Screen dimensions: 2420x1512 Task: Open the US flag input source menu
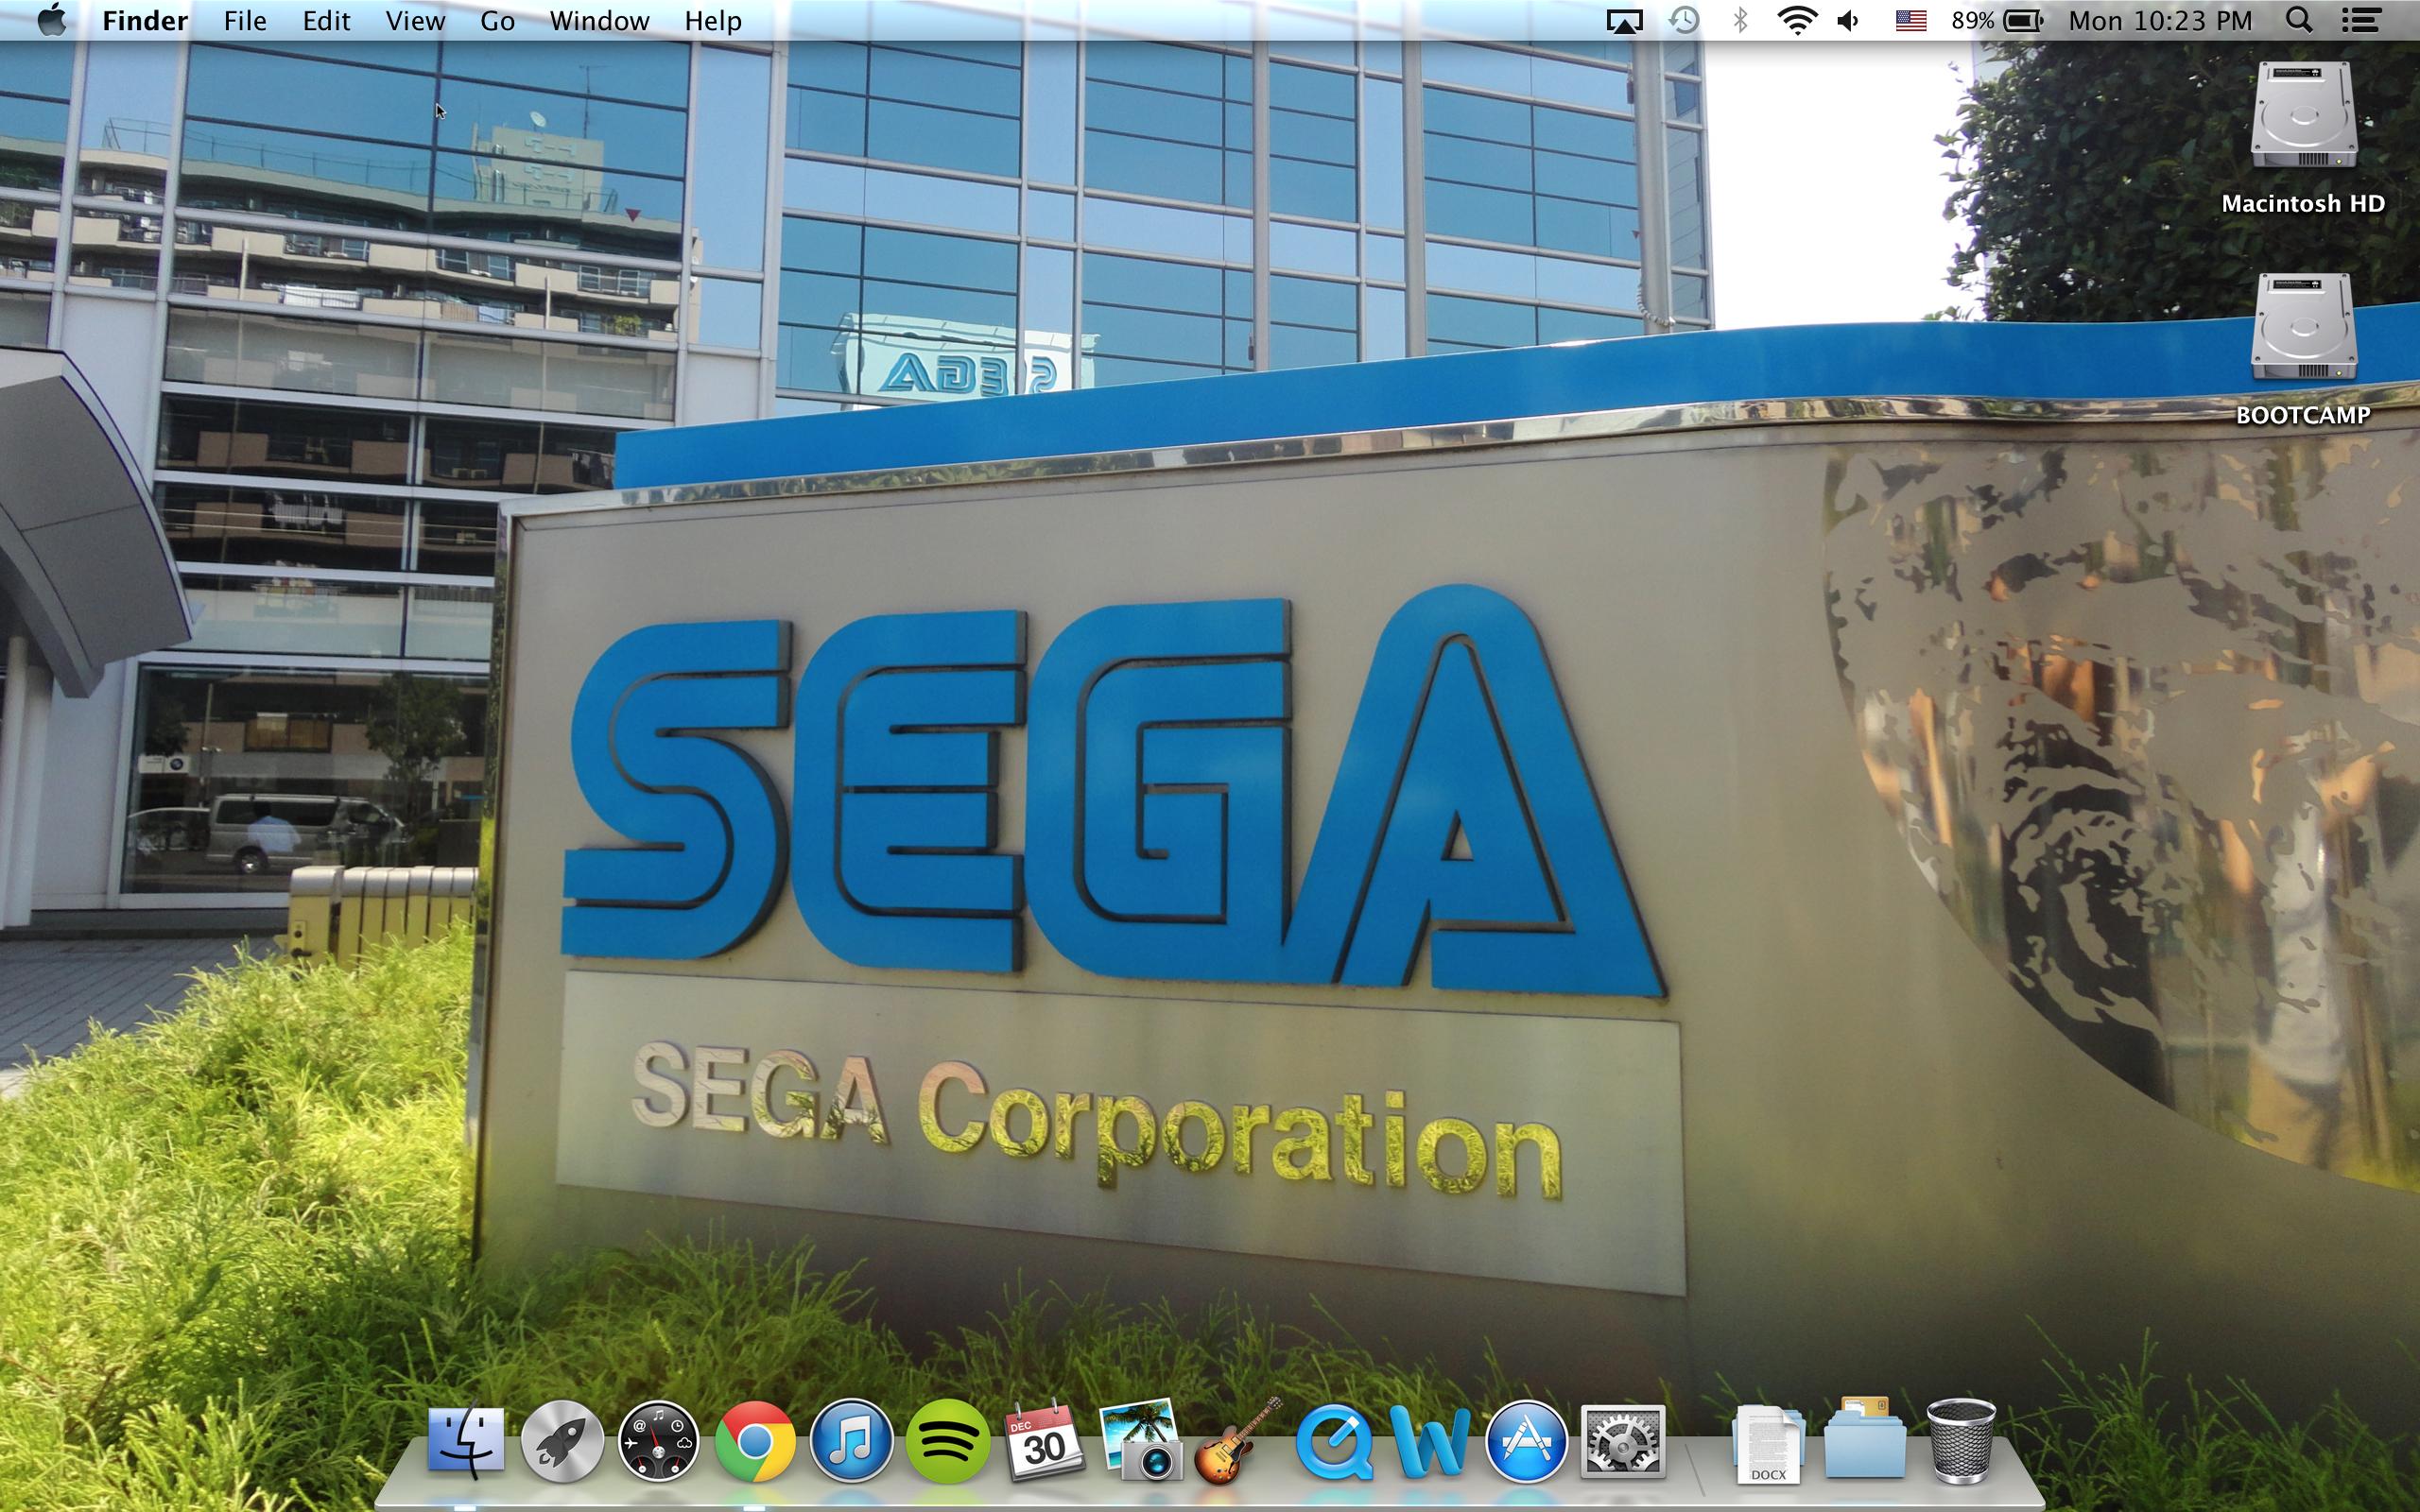coord(1911,20)
